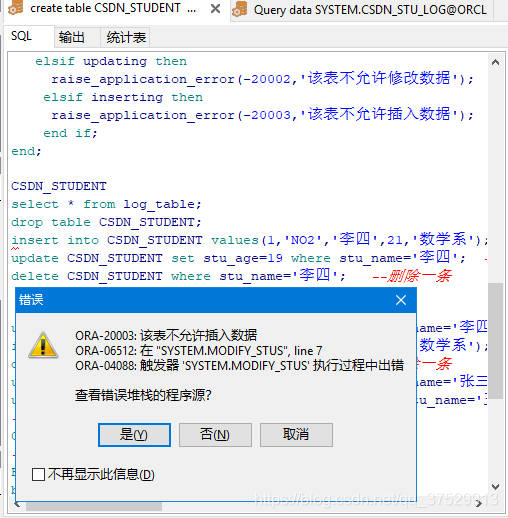Click the yellow warning icon in error dialog
Viewport: 508px width, 518px height.
tap(43, 345)
